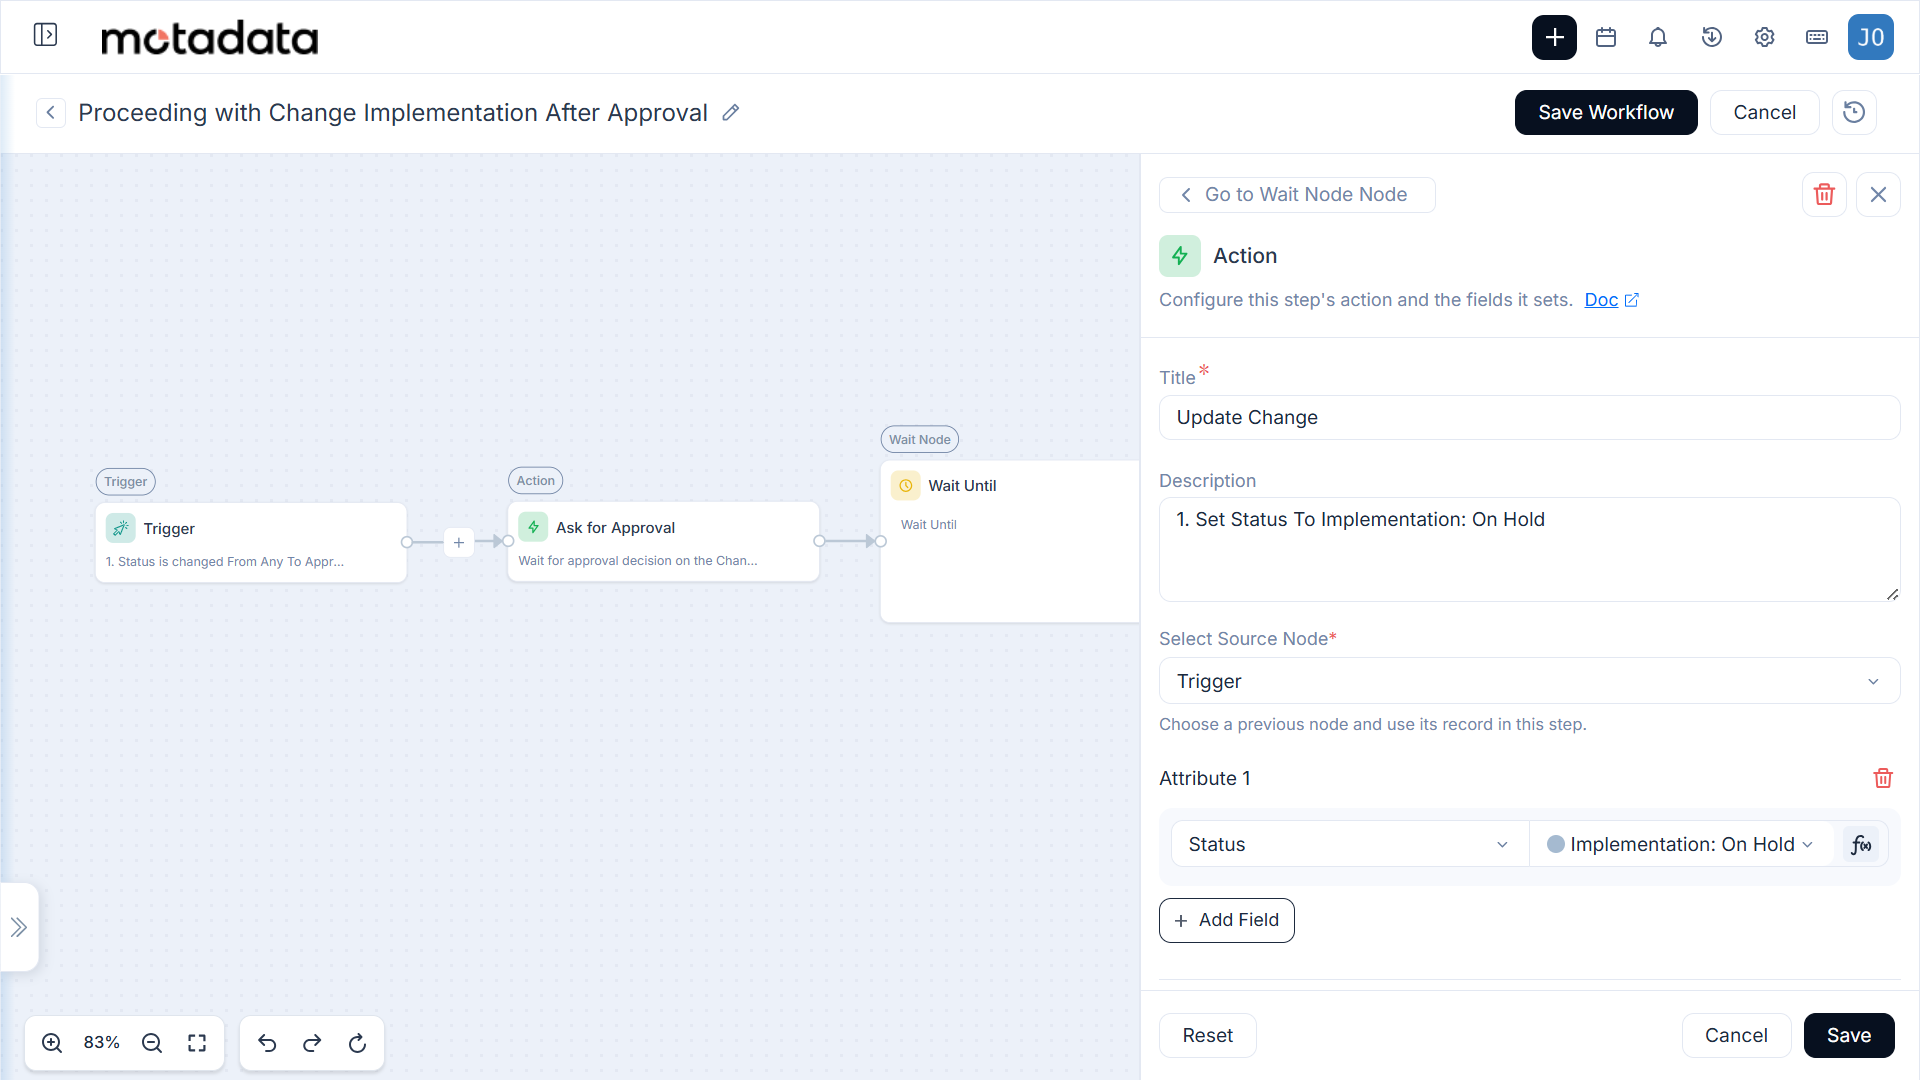Click the 83% zoom level text
The width and height of the screenshot is (1920, 1080).
point(102,1042)
